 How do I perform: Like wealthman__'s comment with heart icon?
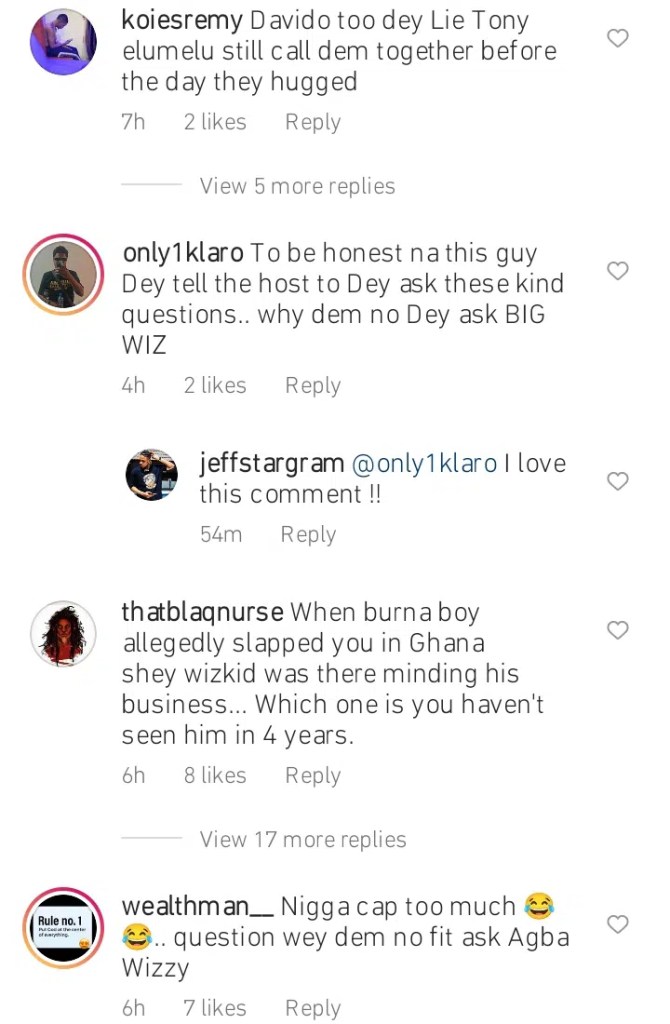click(x=618, y=924)
